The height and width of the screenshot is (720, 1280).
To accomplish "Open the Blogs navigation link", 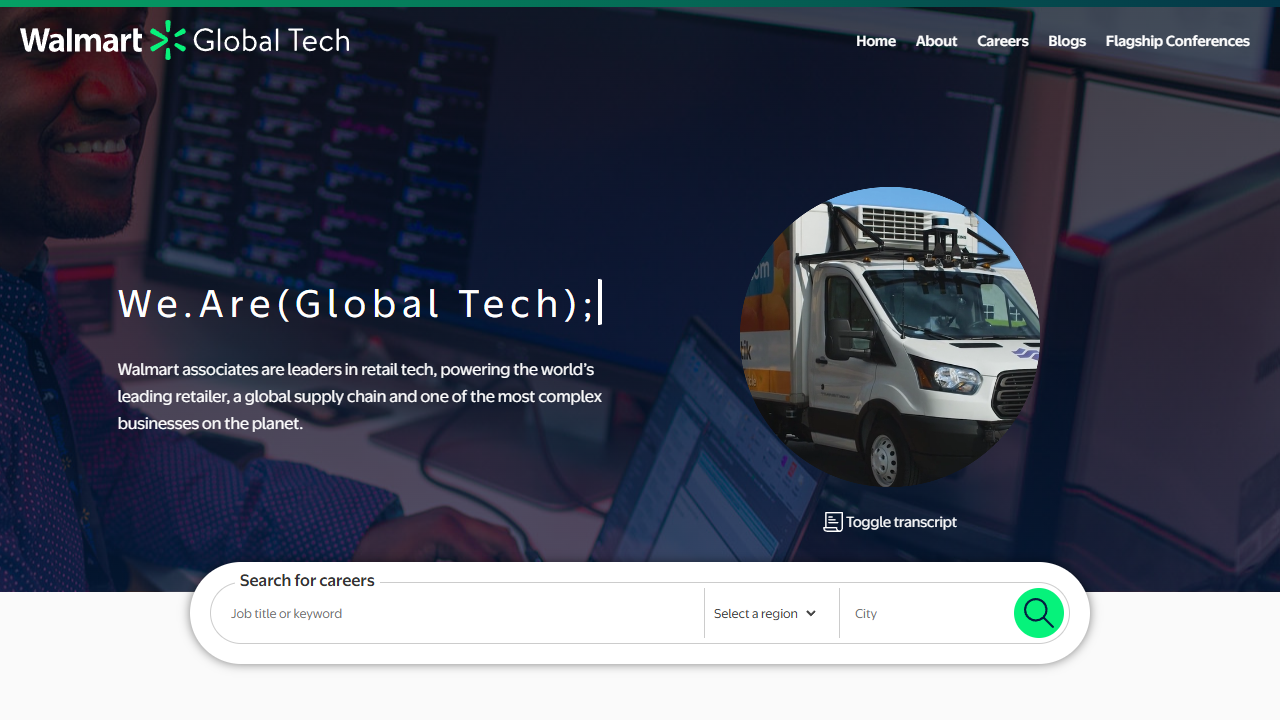I will pos(1066,41).
